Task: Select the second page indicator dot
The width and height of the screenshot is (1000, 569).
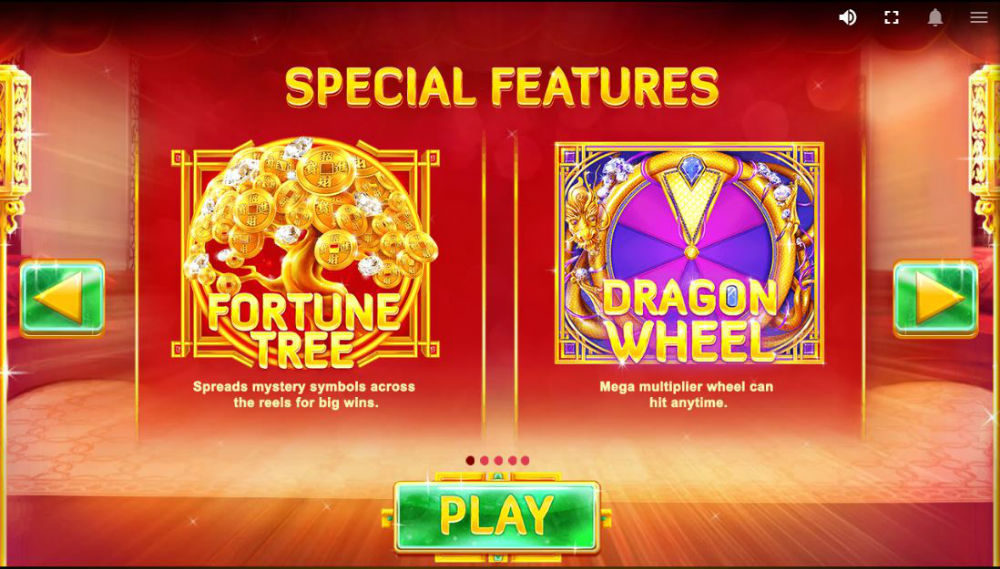Action: (x=484, y=461)
